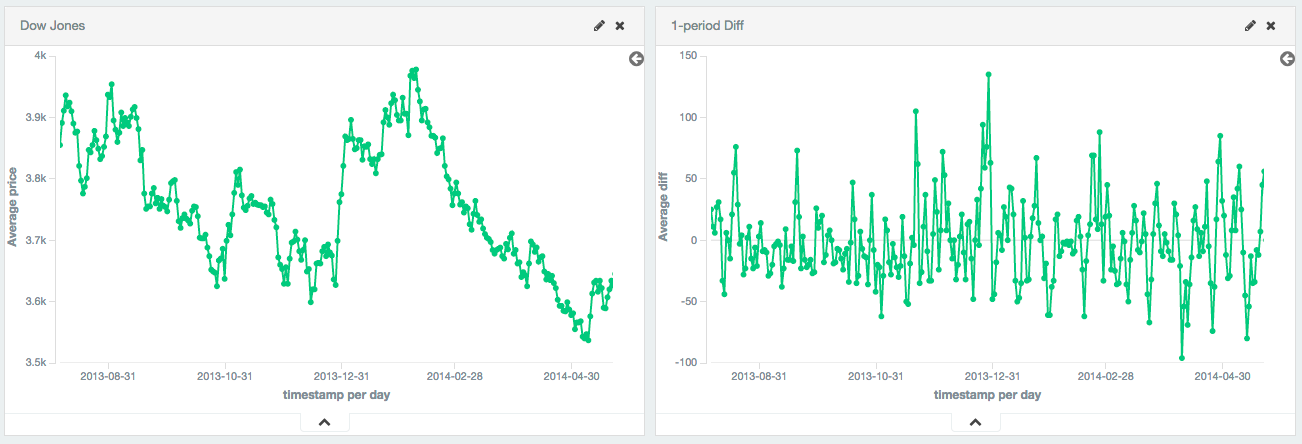Remove the Dow Jones panel
This screenshot has width=1302, height=444.
[620, 25]
